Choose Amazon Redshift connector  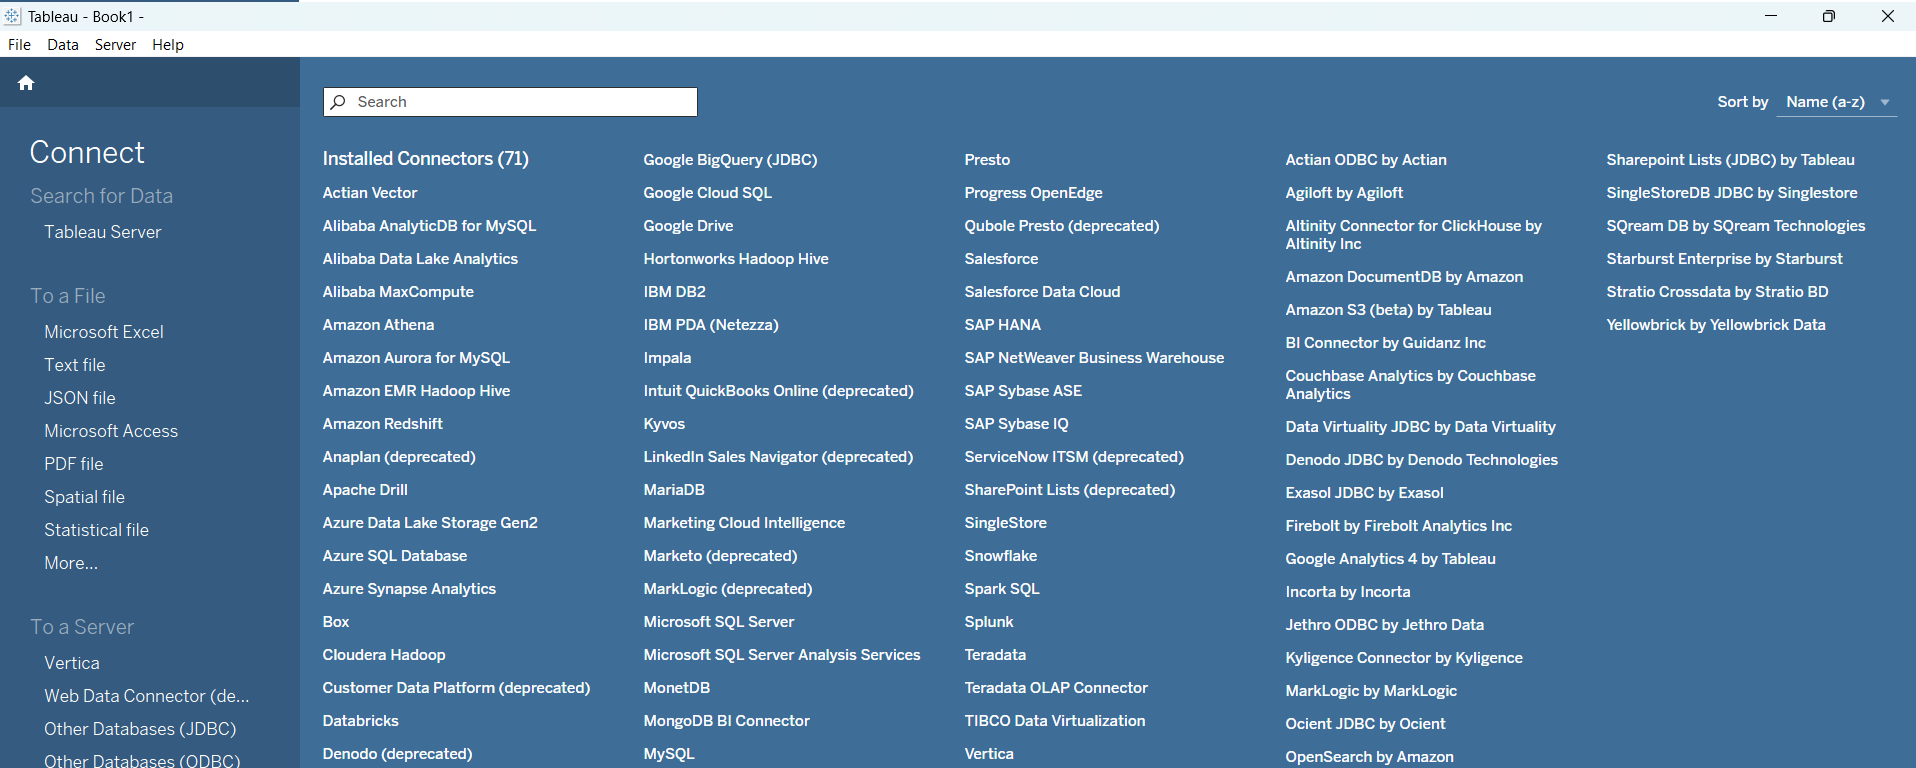[x=383, y=424]
